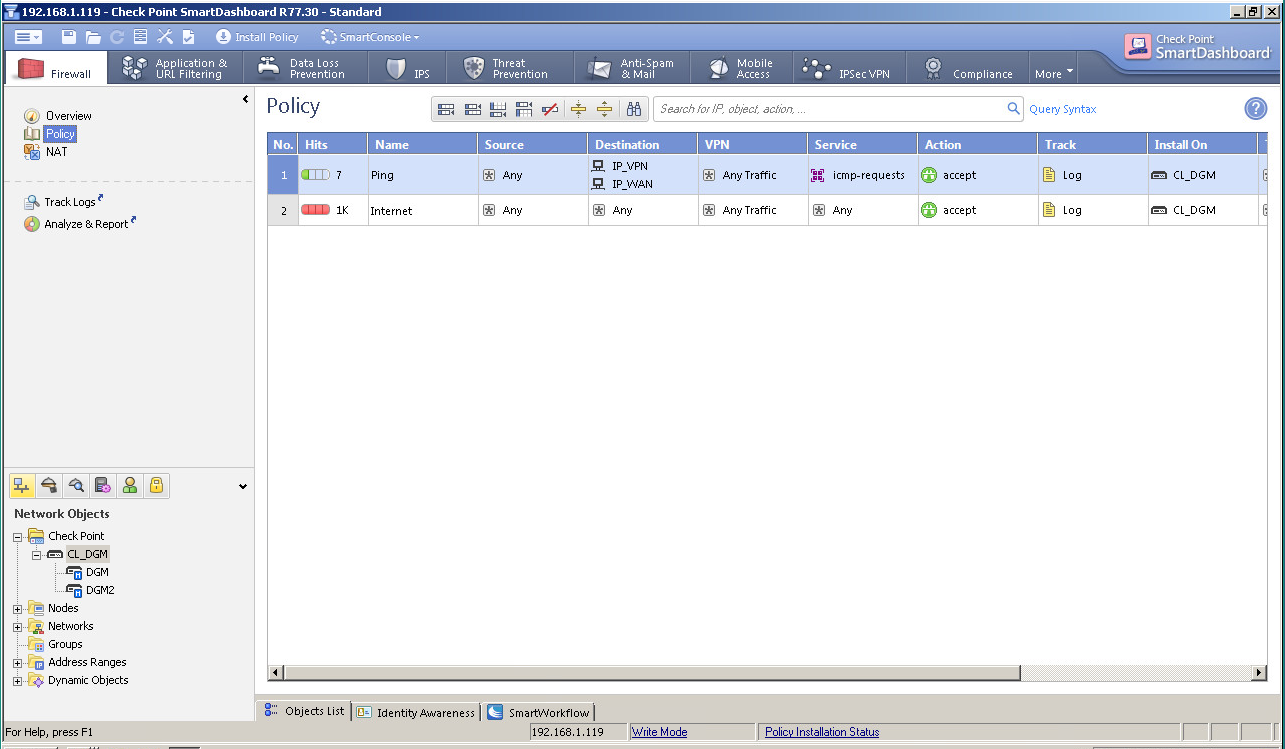Click the verify policy checkmark document icon
Image resolution: width=1285 pixels, height=749 pixels.
tap(189, 37)
